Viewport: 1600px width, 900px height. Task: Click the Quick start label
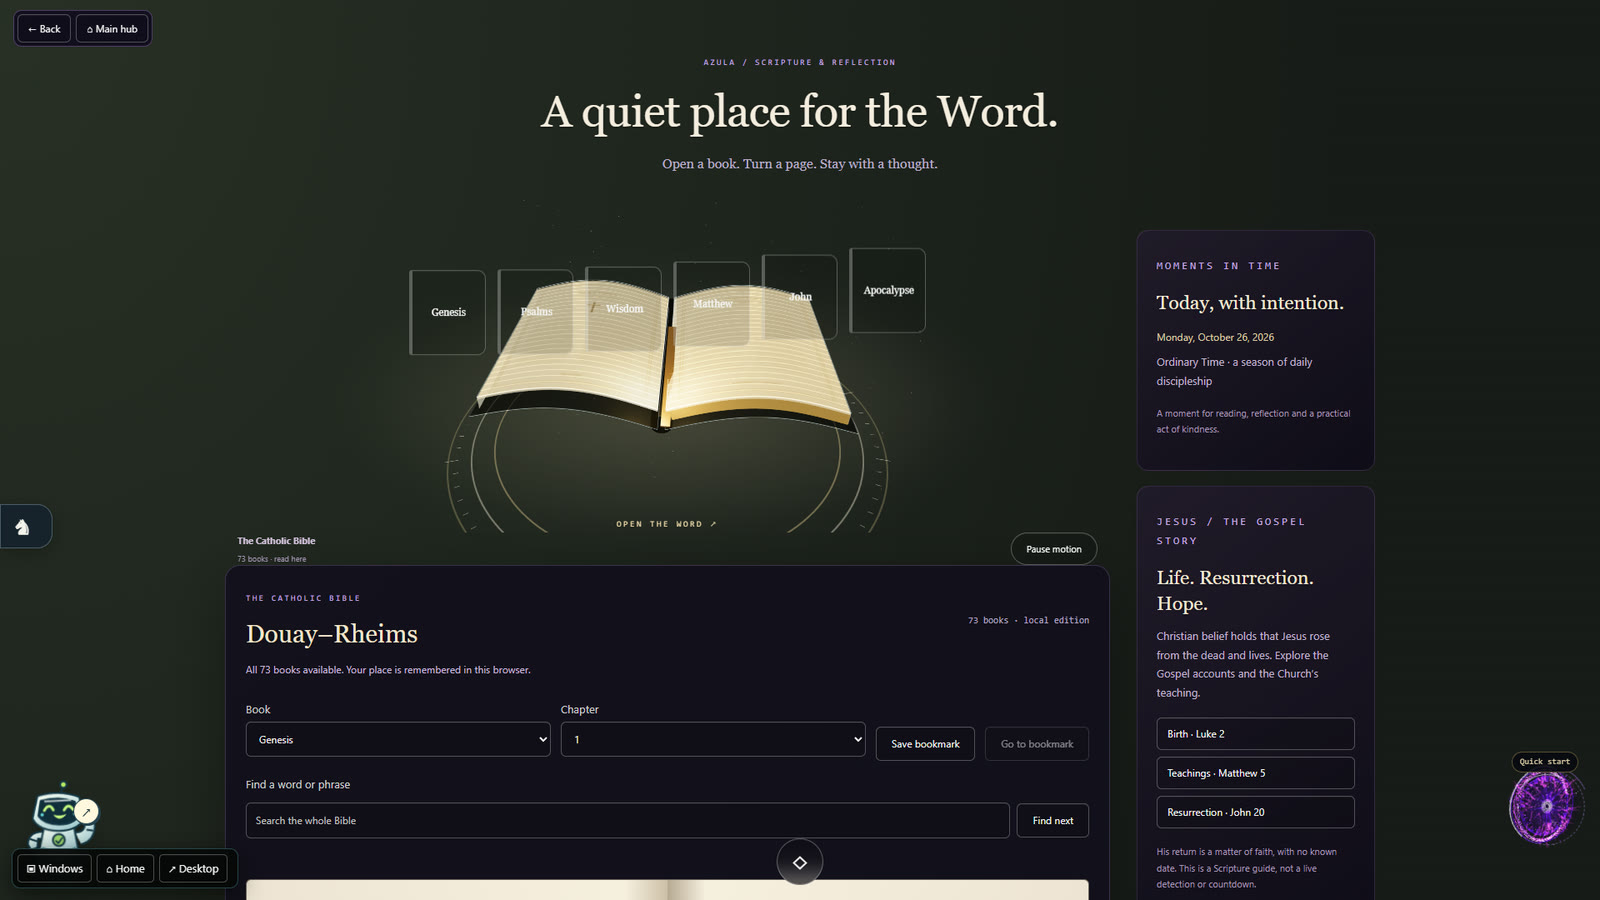tap(1545, 762)
